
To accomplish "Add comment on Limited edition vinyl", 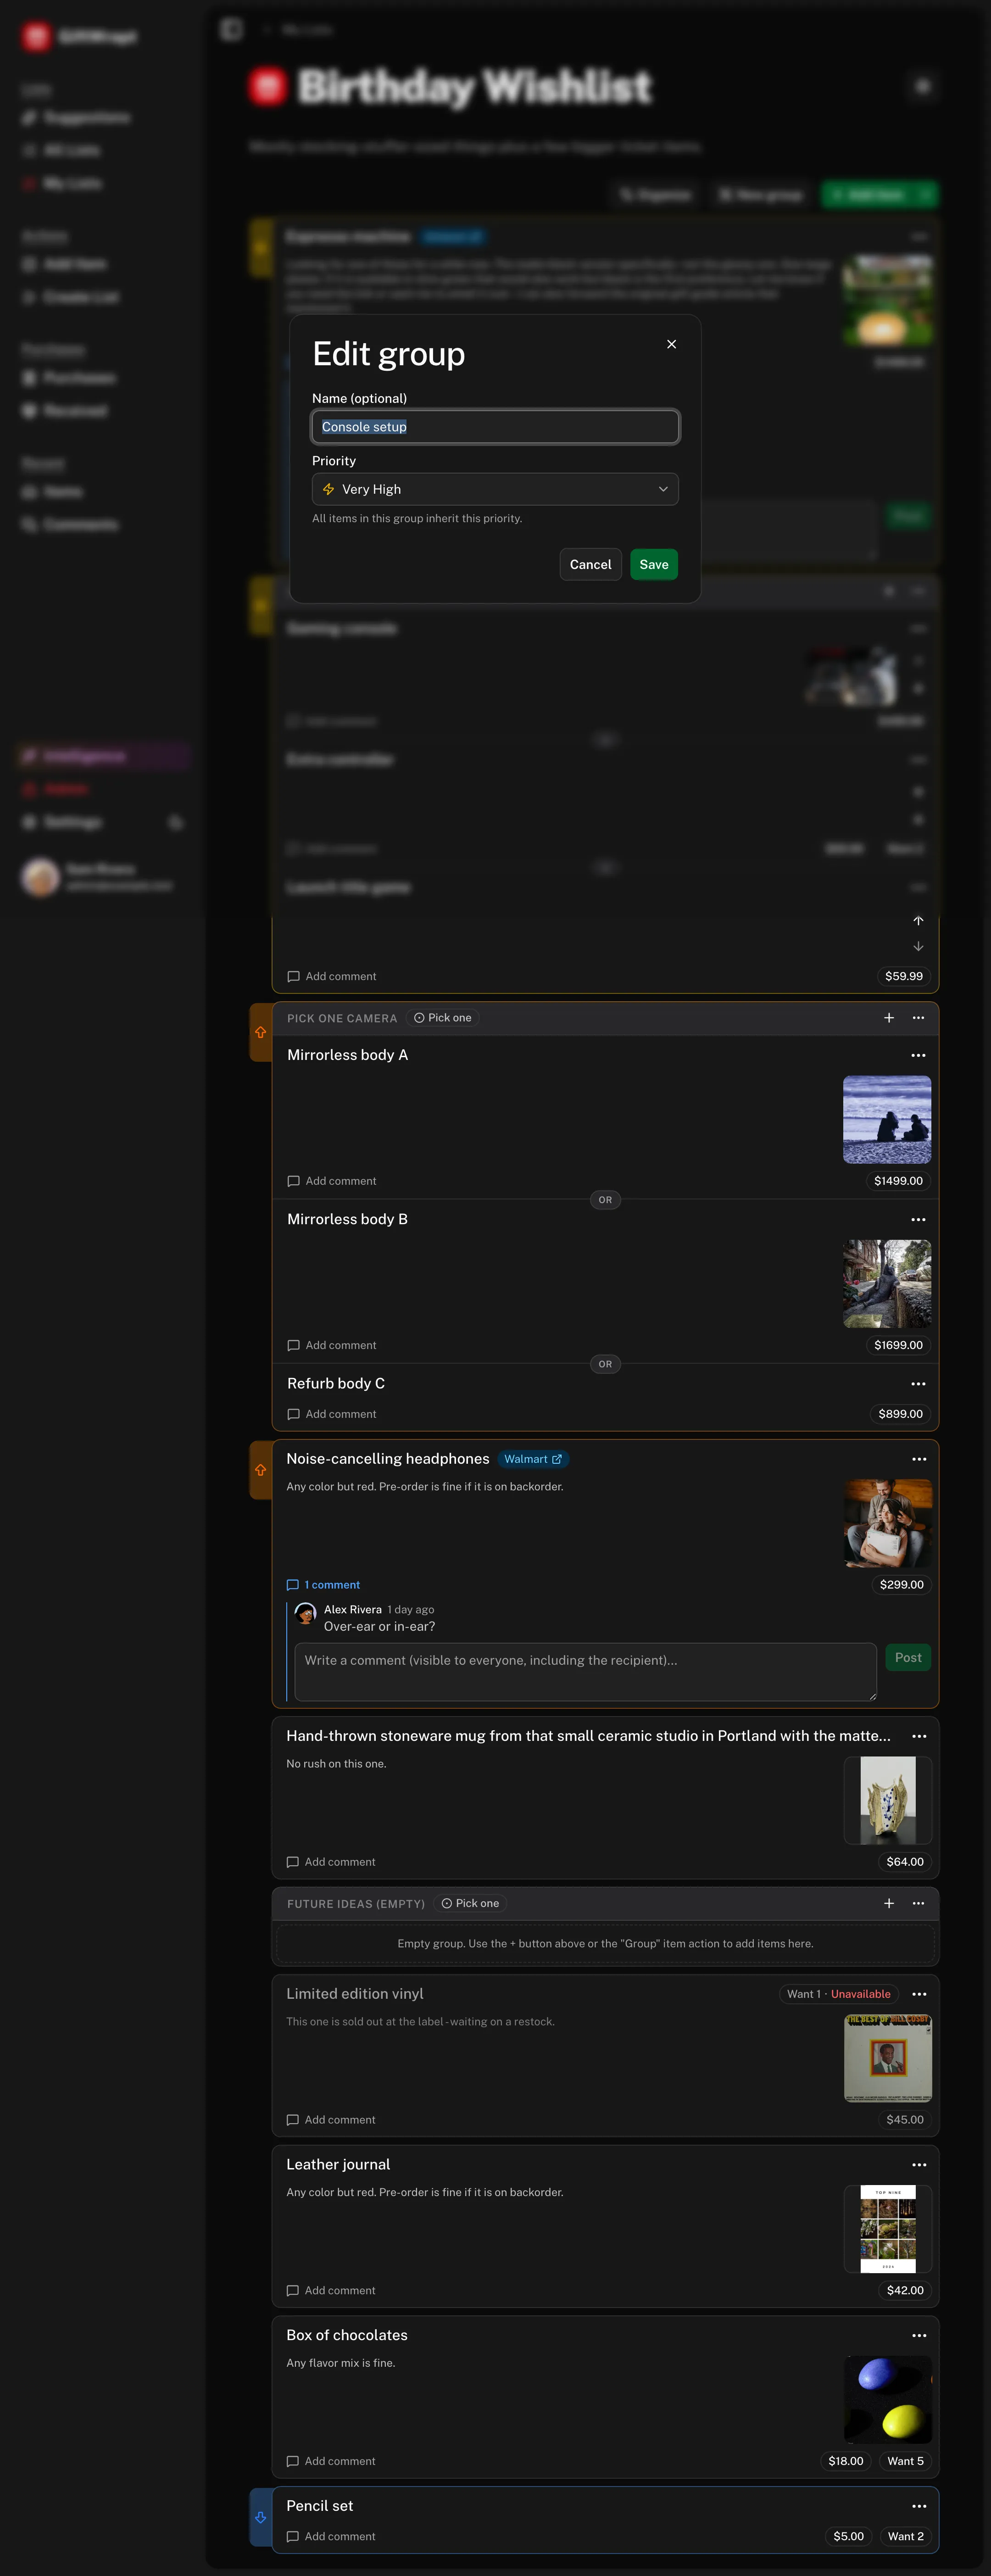I will coord(331,2120).
